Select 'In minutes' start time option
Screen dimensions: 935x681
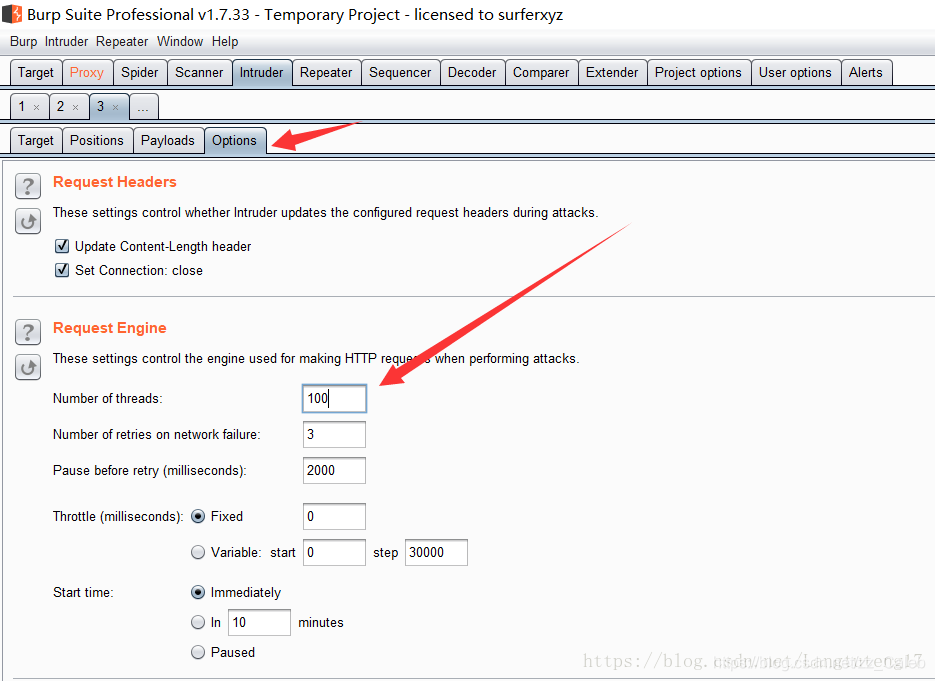(198, 622)
